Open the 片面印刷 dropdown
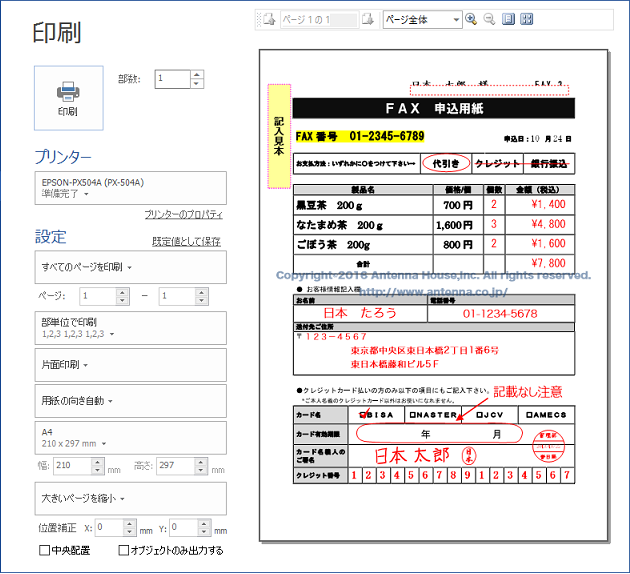Viewport: 630px width, 574px height. pyautogui.click(x=131, y=365)
